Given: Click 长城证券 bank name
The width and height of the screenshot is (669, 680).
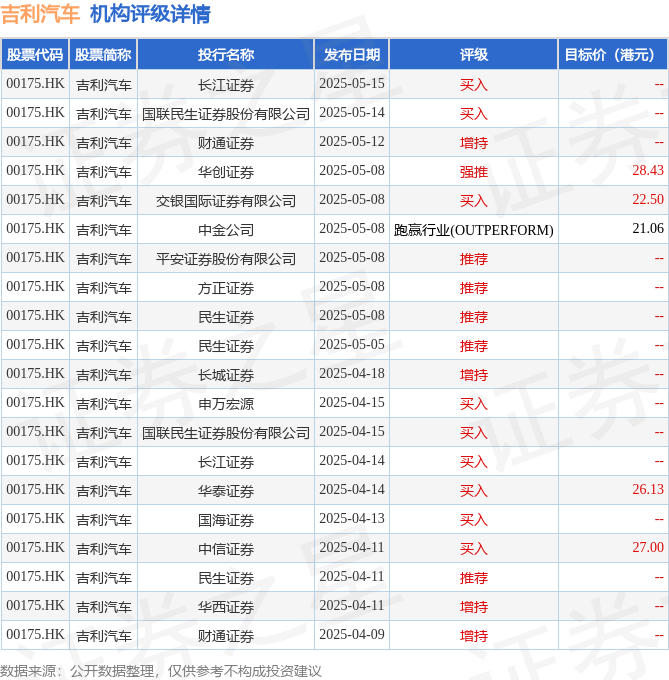Looking at the screenshot, I should coord(226,375).
